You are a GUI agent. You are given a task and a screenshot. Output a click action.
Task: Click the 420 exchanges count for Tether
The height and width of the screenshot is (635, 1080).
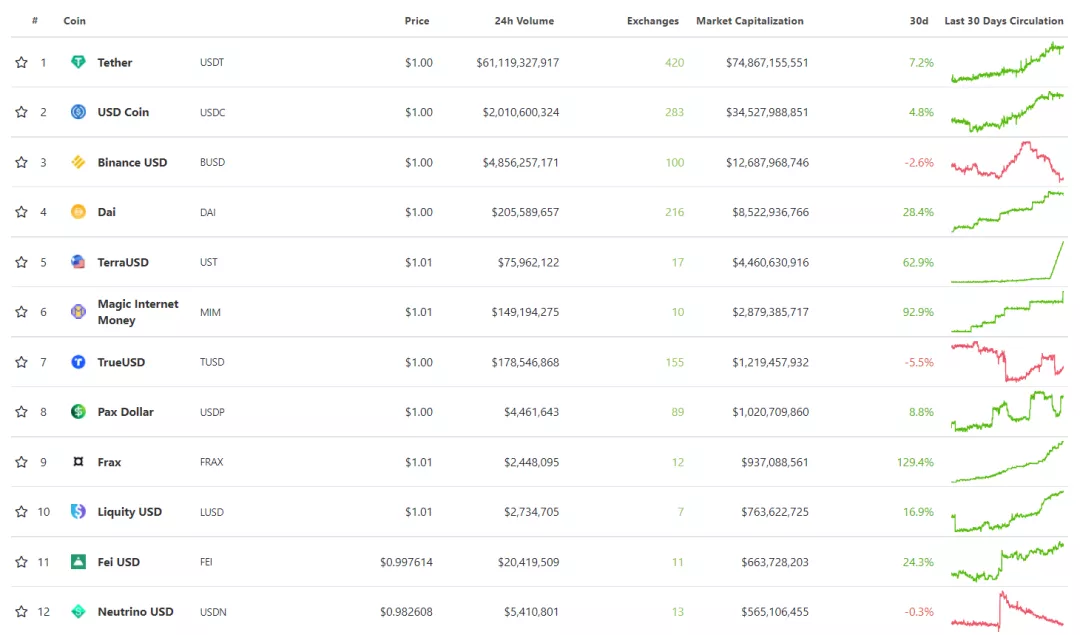(x=674, y=62)
